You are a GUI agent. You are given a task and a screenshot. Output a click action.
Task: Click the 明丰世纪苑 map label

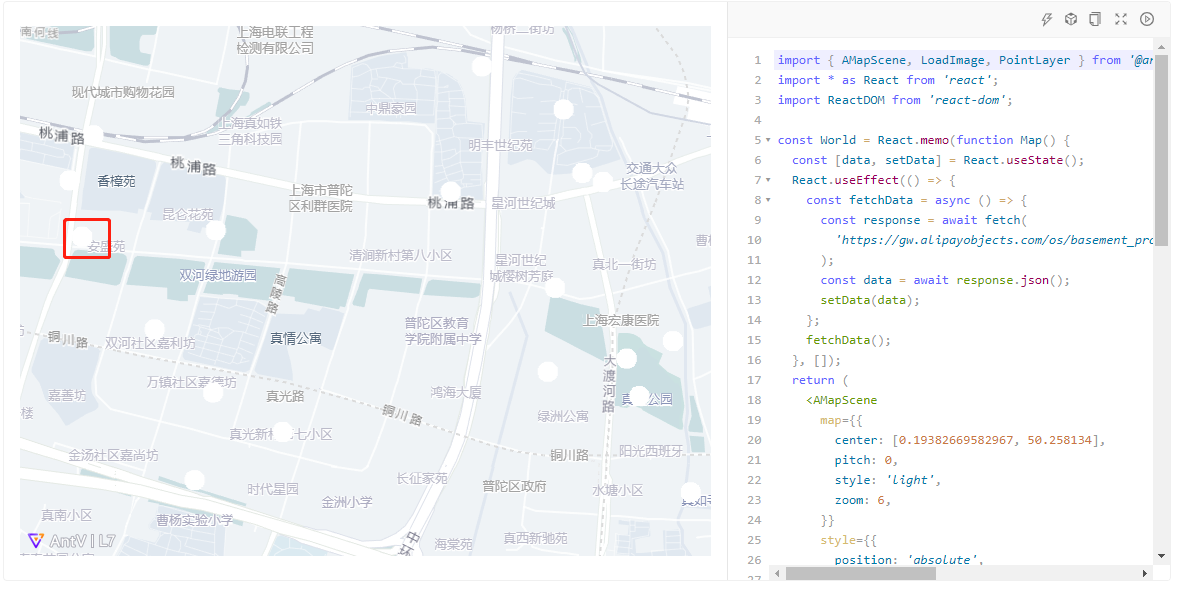(x=500, y=145)
